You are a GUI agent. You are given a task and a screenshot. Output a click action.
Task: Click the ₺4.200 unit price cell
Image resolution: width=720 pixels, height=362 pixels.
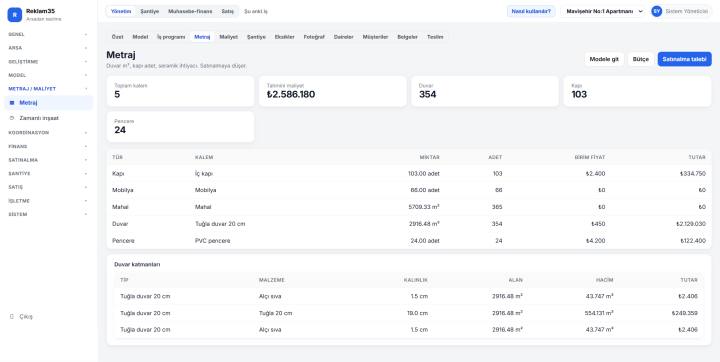tap(596, 241)
